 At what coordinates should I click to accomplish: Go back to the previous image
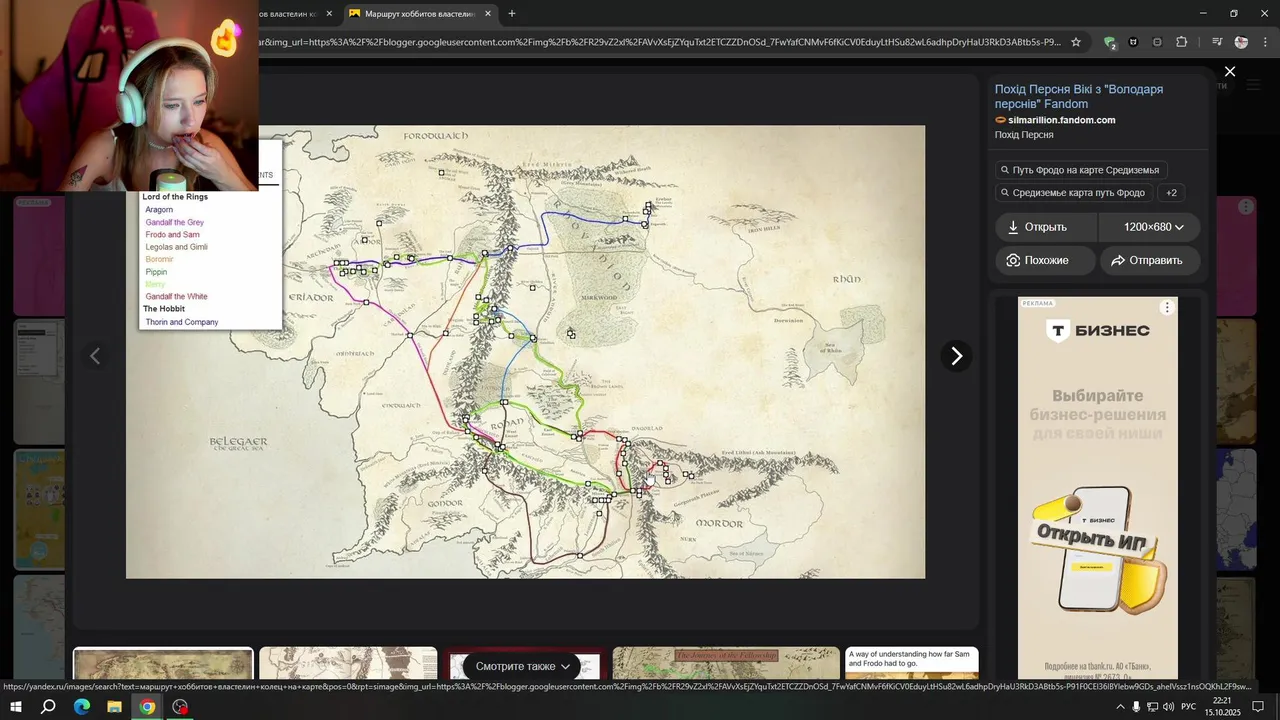tap(95, 356)
